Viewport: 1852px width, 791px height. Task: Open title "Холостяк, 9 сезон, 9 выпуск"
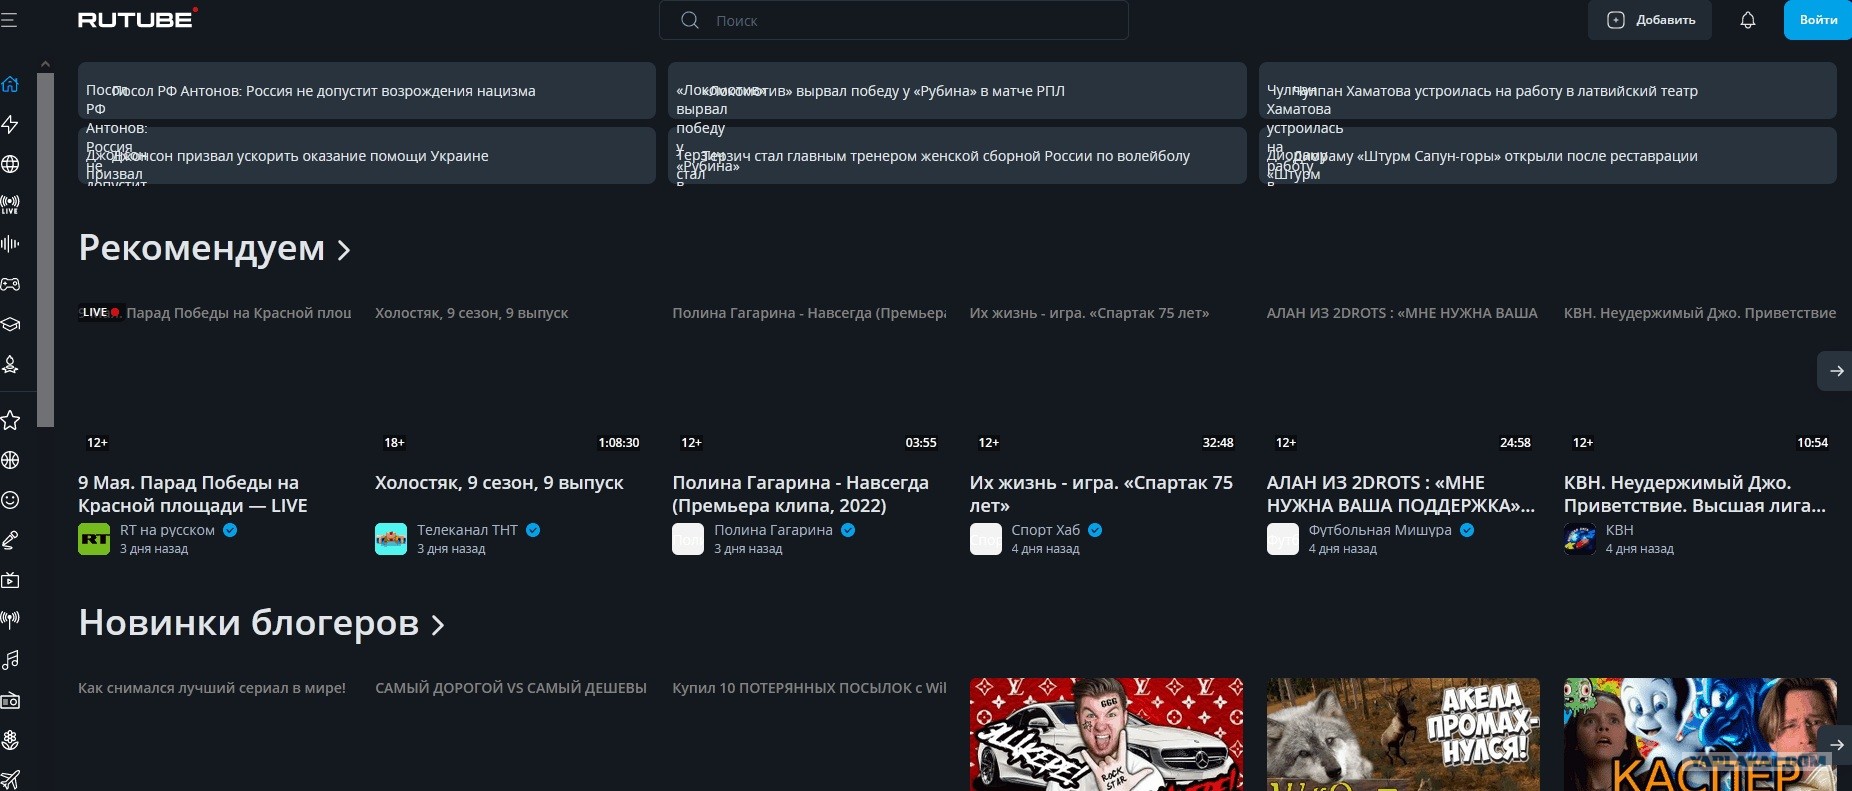499,483
